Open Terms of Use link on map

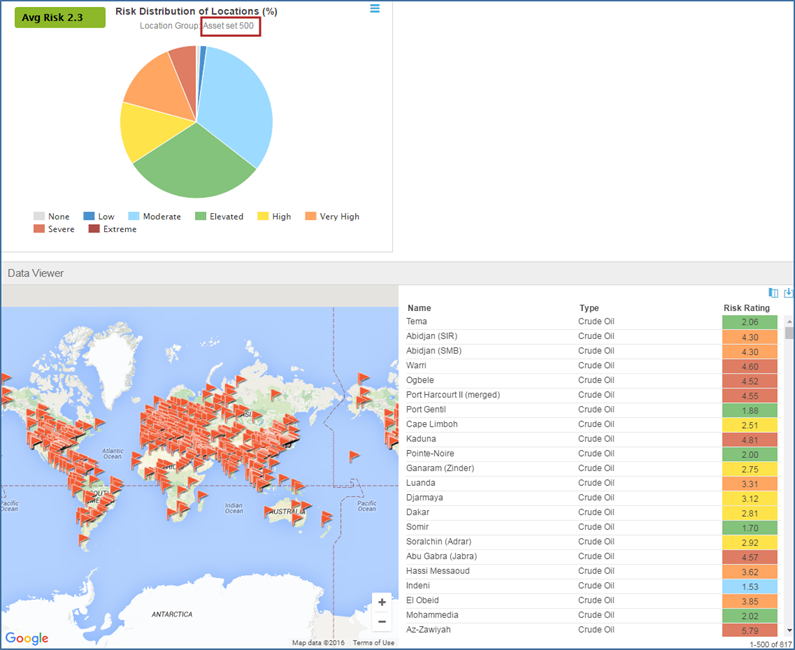(x=373, y=643)
